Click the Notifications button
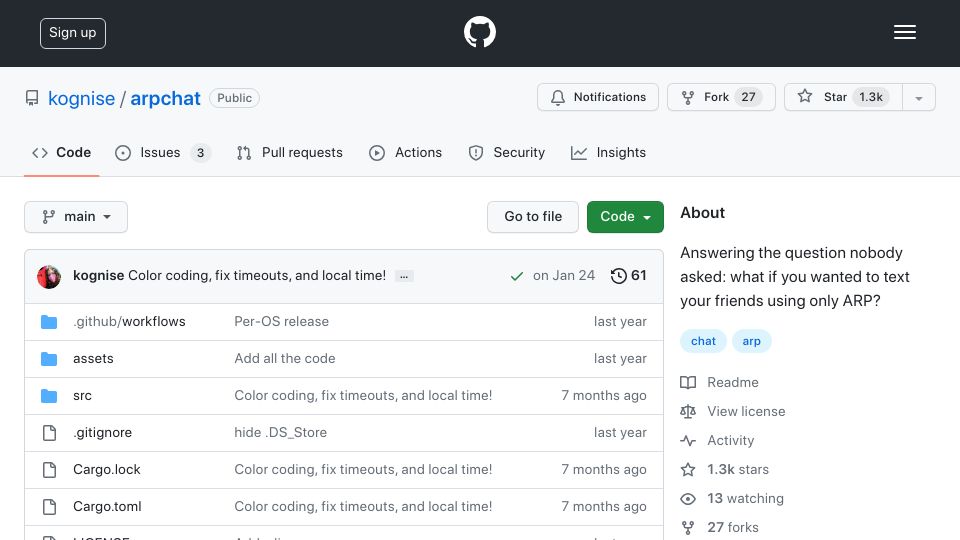The width and height of the screenshot is (960, 540). [x=598, y=97]
